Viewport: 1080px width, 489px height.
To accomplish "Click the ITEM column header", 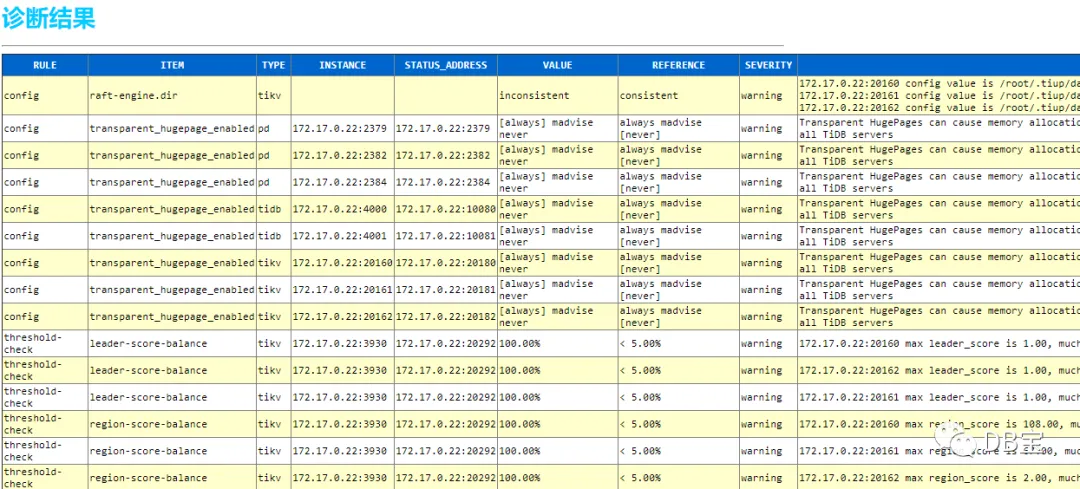I will click(172, 65).
